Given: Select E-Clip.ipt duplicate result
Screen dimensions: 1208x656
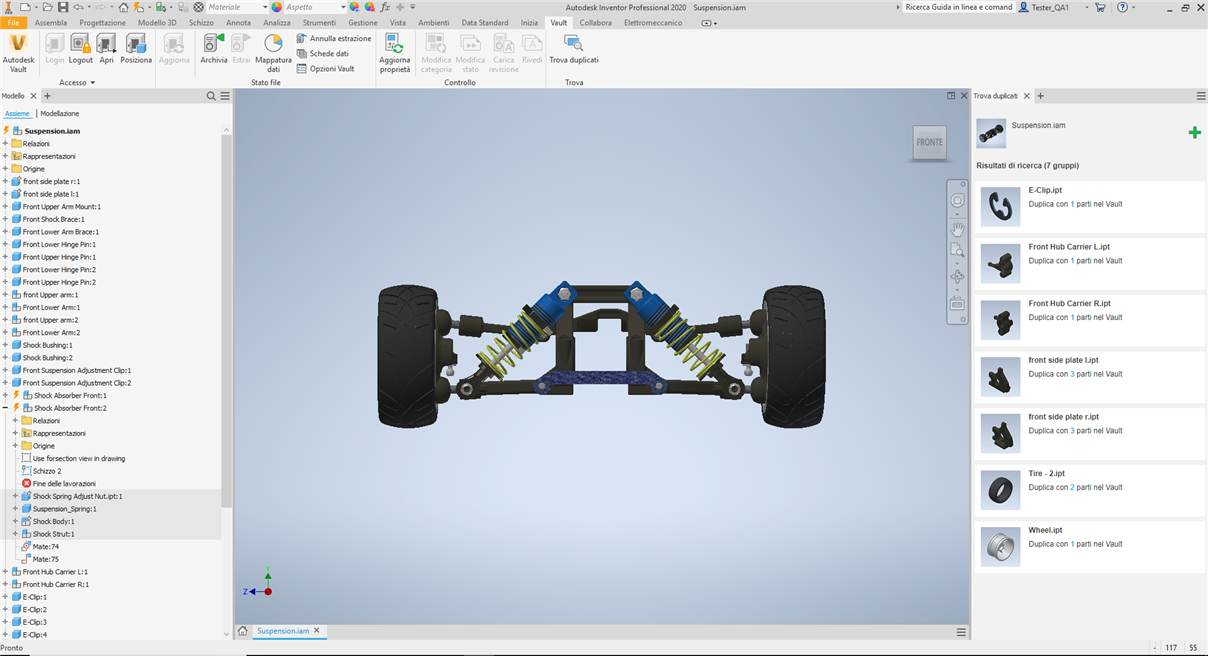Looking at the screenshot, I should click(1090, 205).
